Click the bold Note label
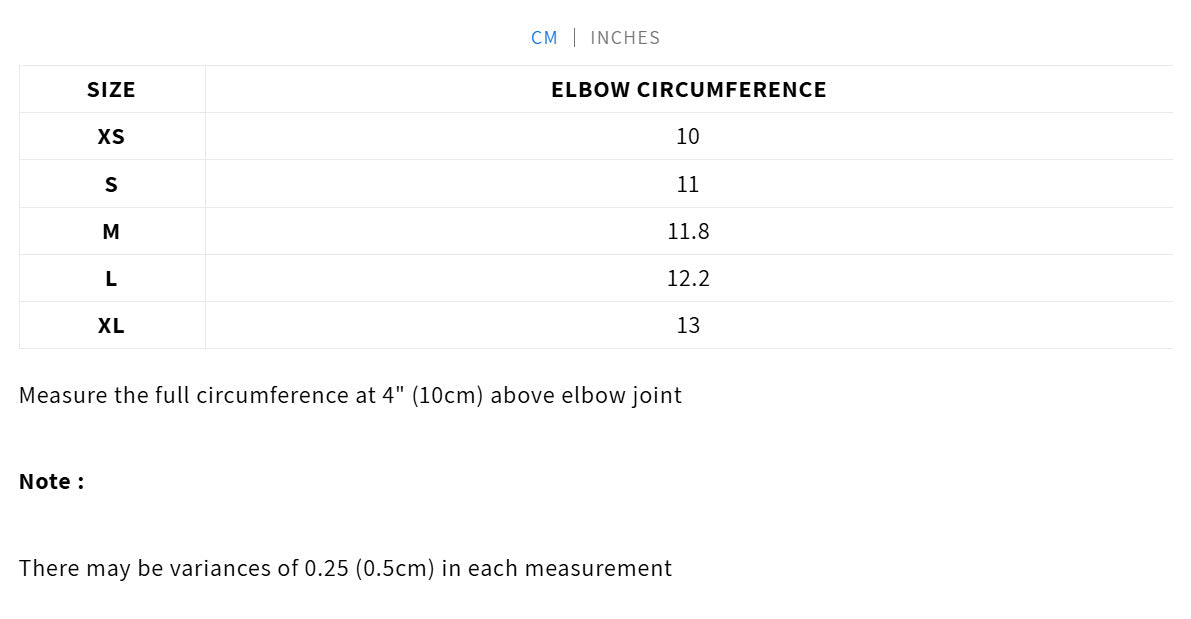This screenshot has width=1191, height=619. pyautogui.click(x=51, y=482)
